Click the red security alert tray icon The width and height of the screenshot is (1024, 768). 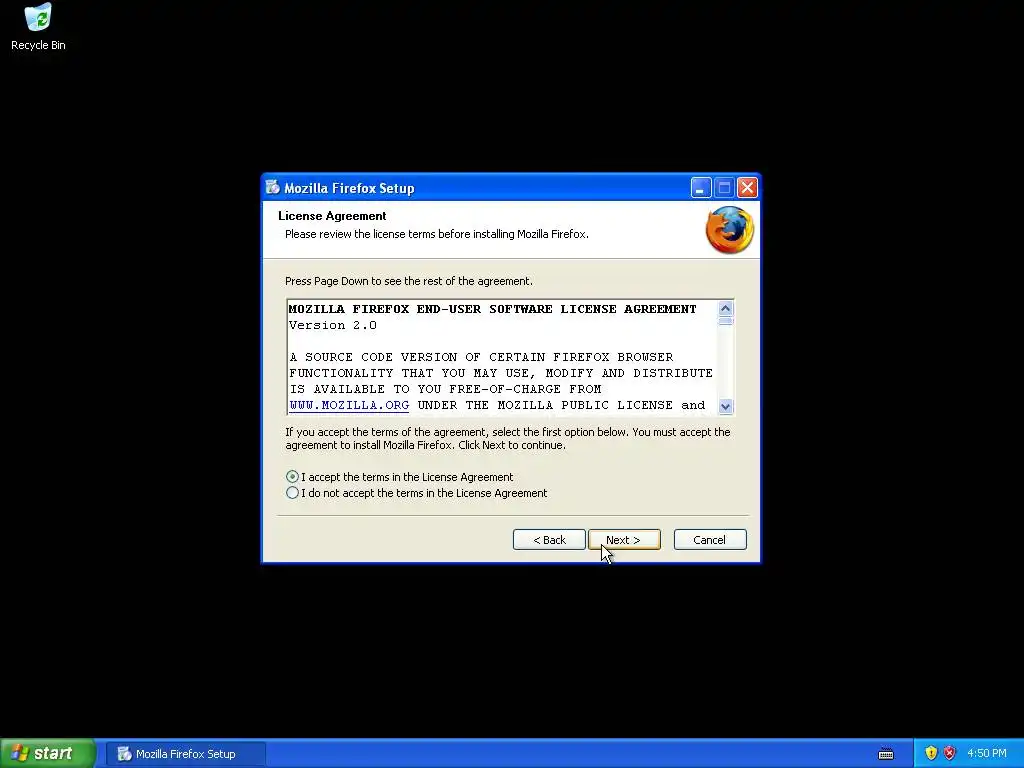950,753
